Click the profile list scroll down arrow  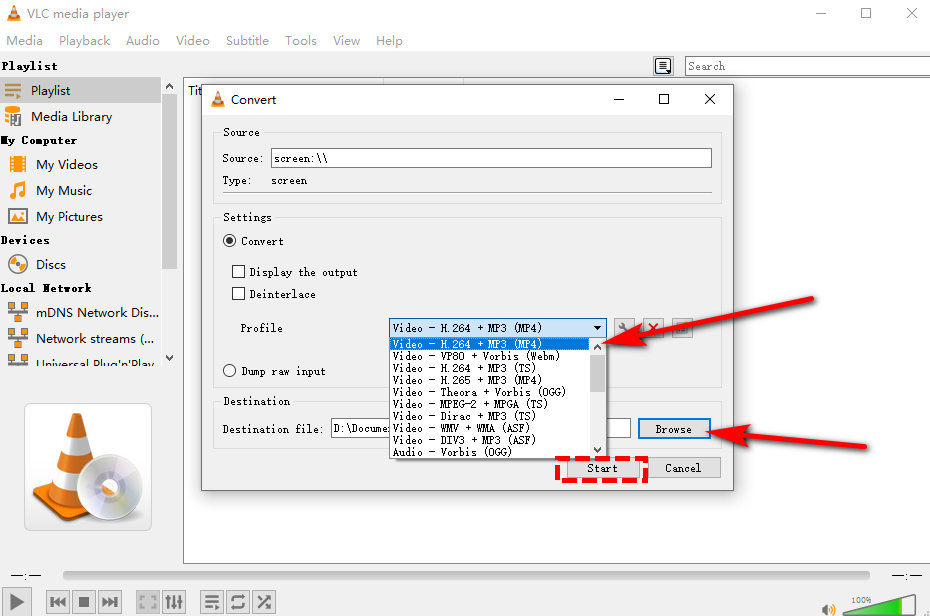pos(598,449)
